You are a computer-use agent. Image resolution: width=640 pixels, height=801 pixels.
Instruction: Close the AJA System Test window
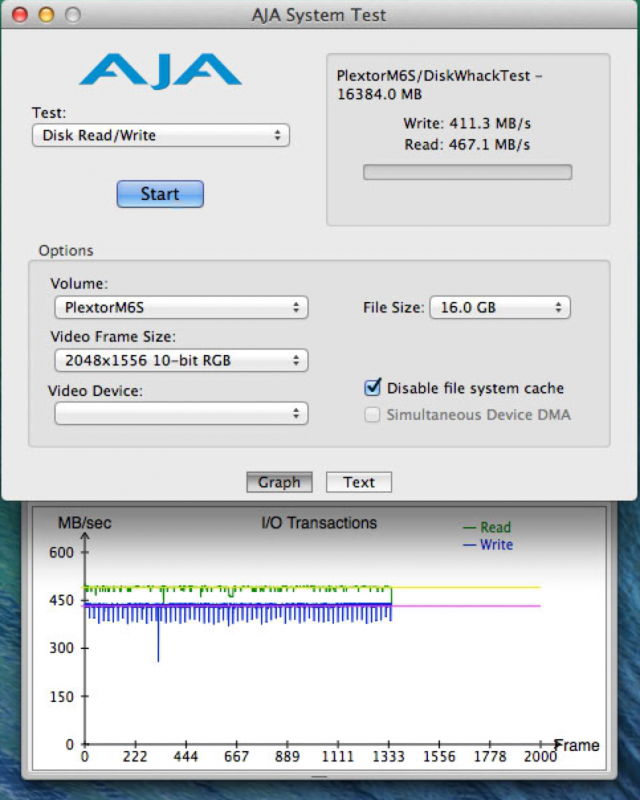click(19, 15)
